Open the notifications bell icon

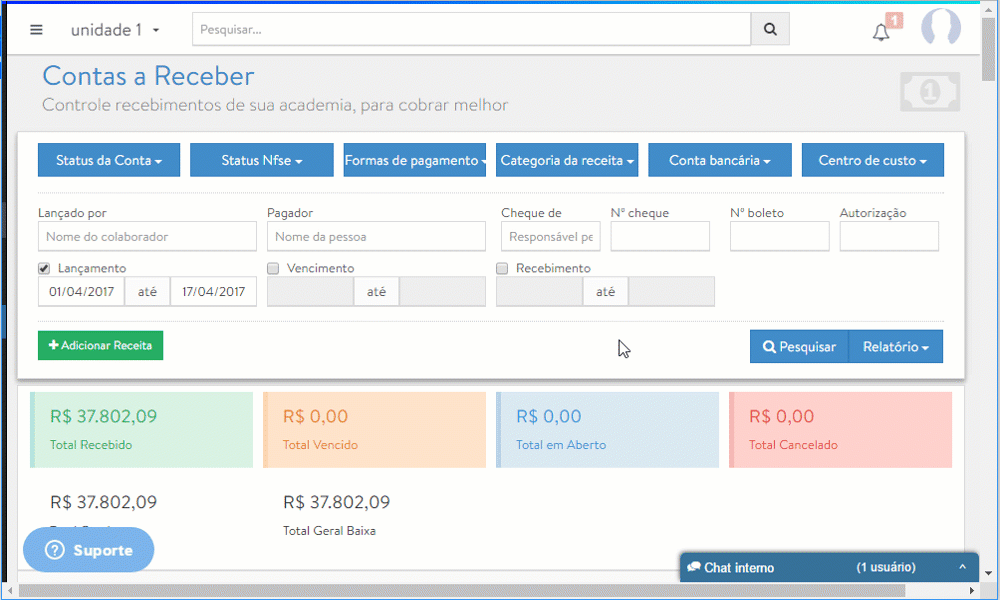pos(881,32)
